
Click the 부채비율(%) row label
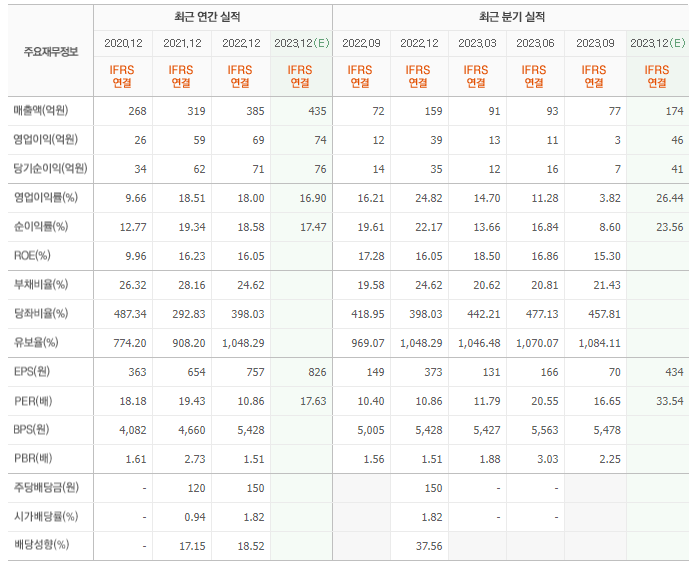click(x=40, y=284)
